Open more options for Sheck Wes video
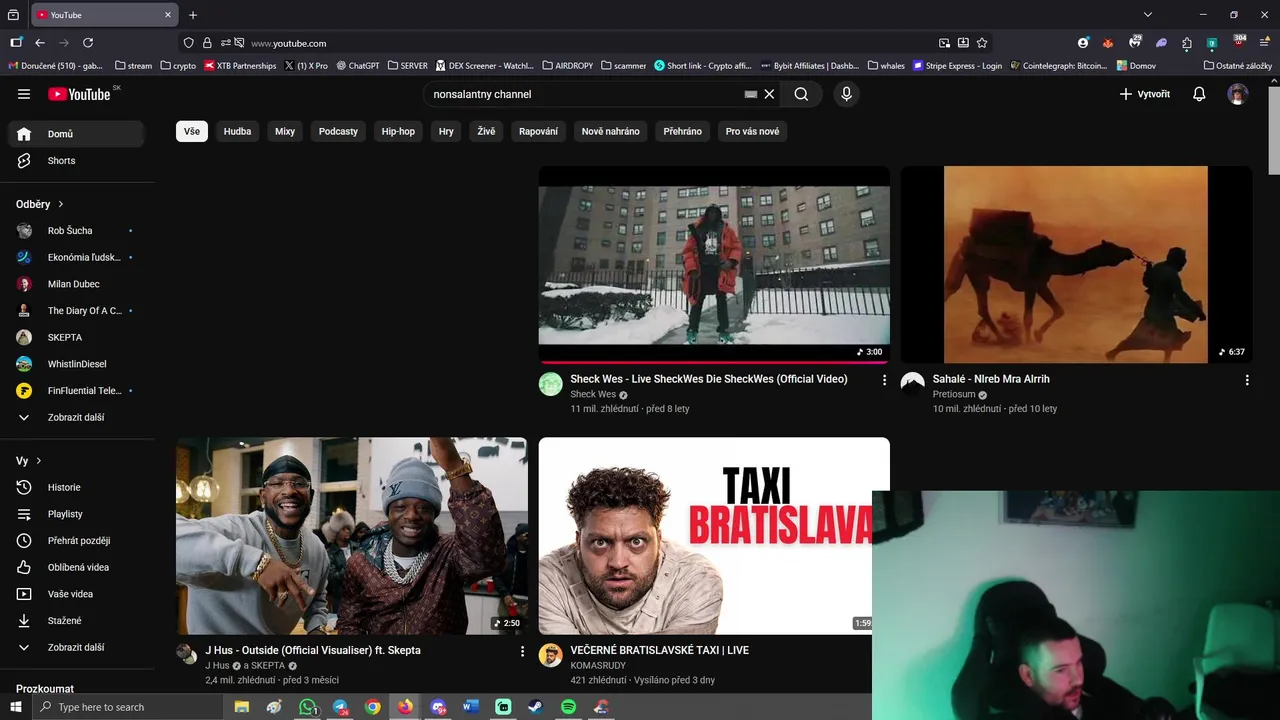The image size is (1280, 720). 884,380
